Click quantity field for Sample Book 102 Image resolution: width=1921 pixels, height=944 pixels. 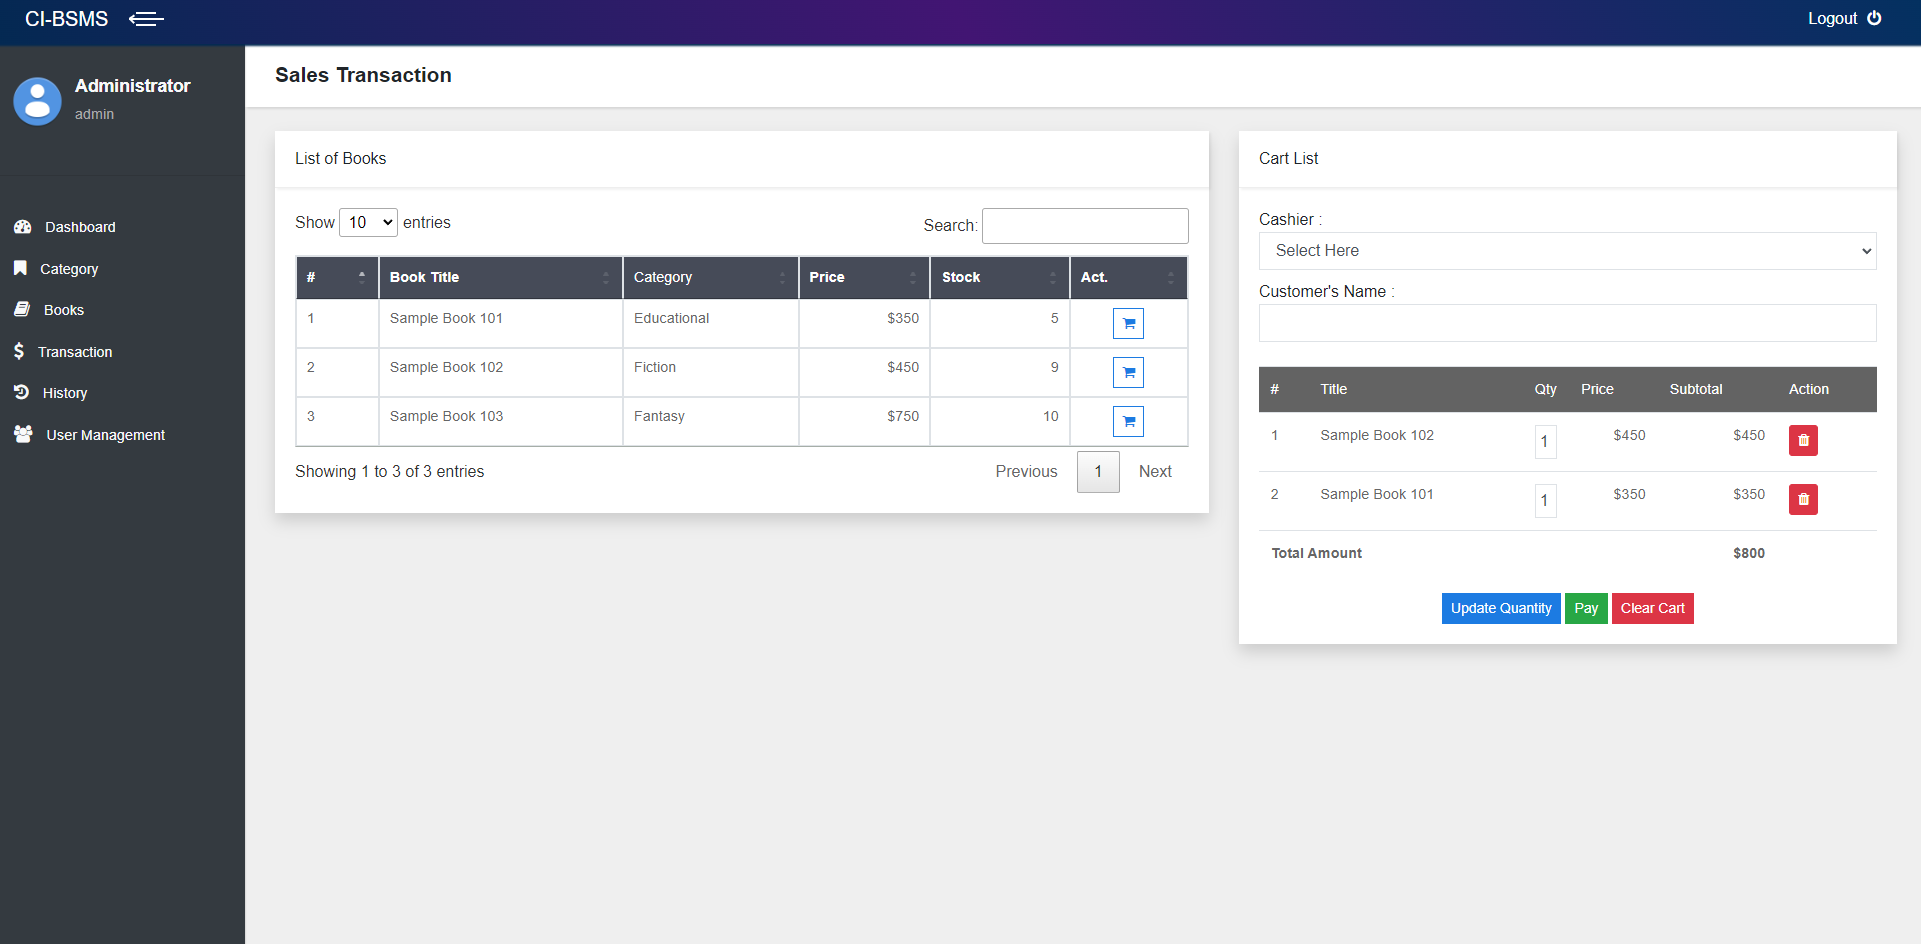[1545, 441]
